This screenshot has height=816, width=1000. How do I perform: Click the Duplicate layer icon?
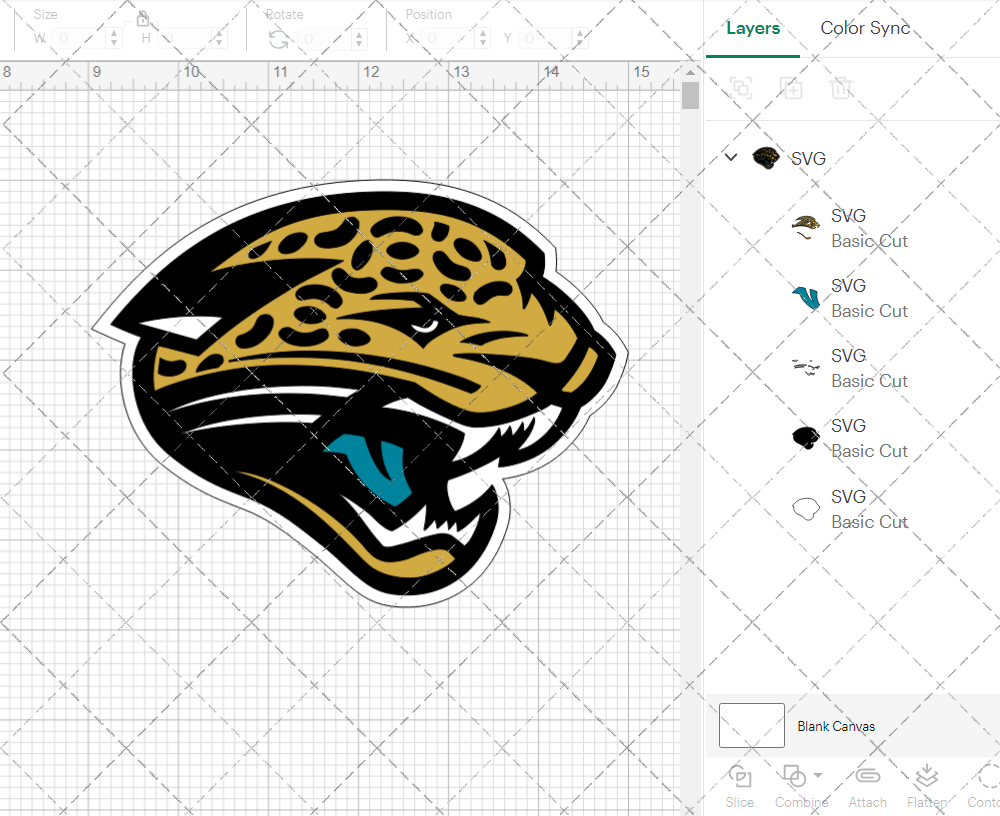tap(791, 88)
